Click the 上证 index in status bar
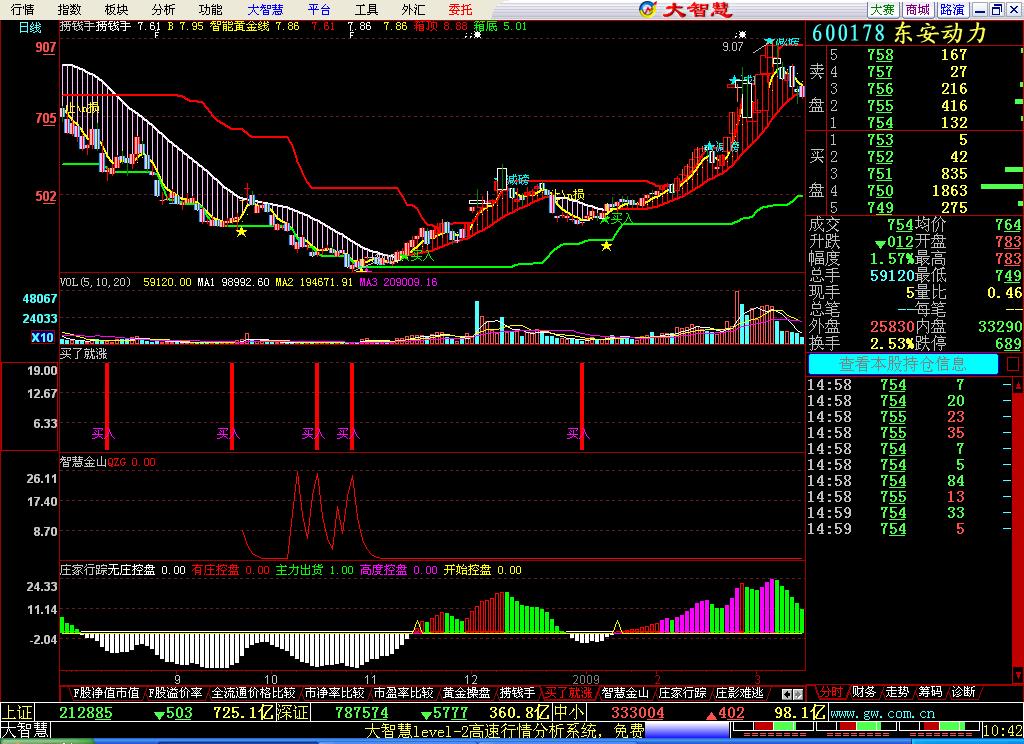 click(x=16, y=712)
